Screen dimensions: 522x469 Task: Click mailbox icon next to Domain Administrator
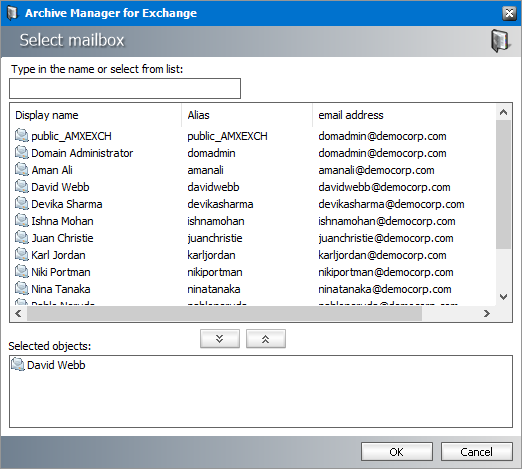tap(22, 152)
